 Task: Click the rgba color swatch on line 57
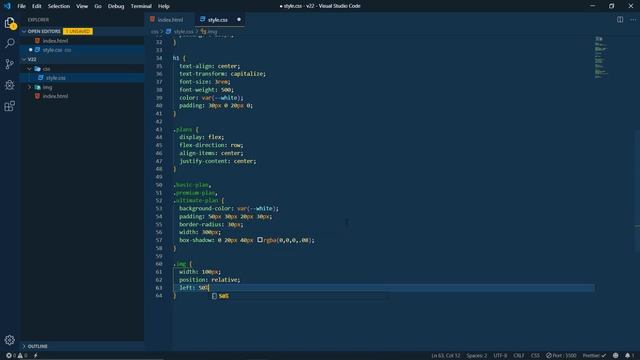(x=260, y=240)
